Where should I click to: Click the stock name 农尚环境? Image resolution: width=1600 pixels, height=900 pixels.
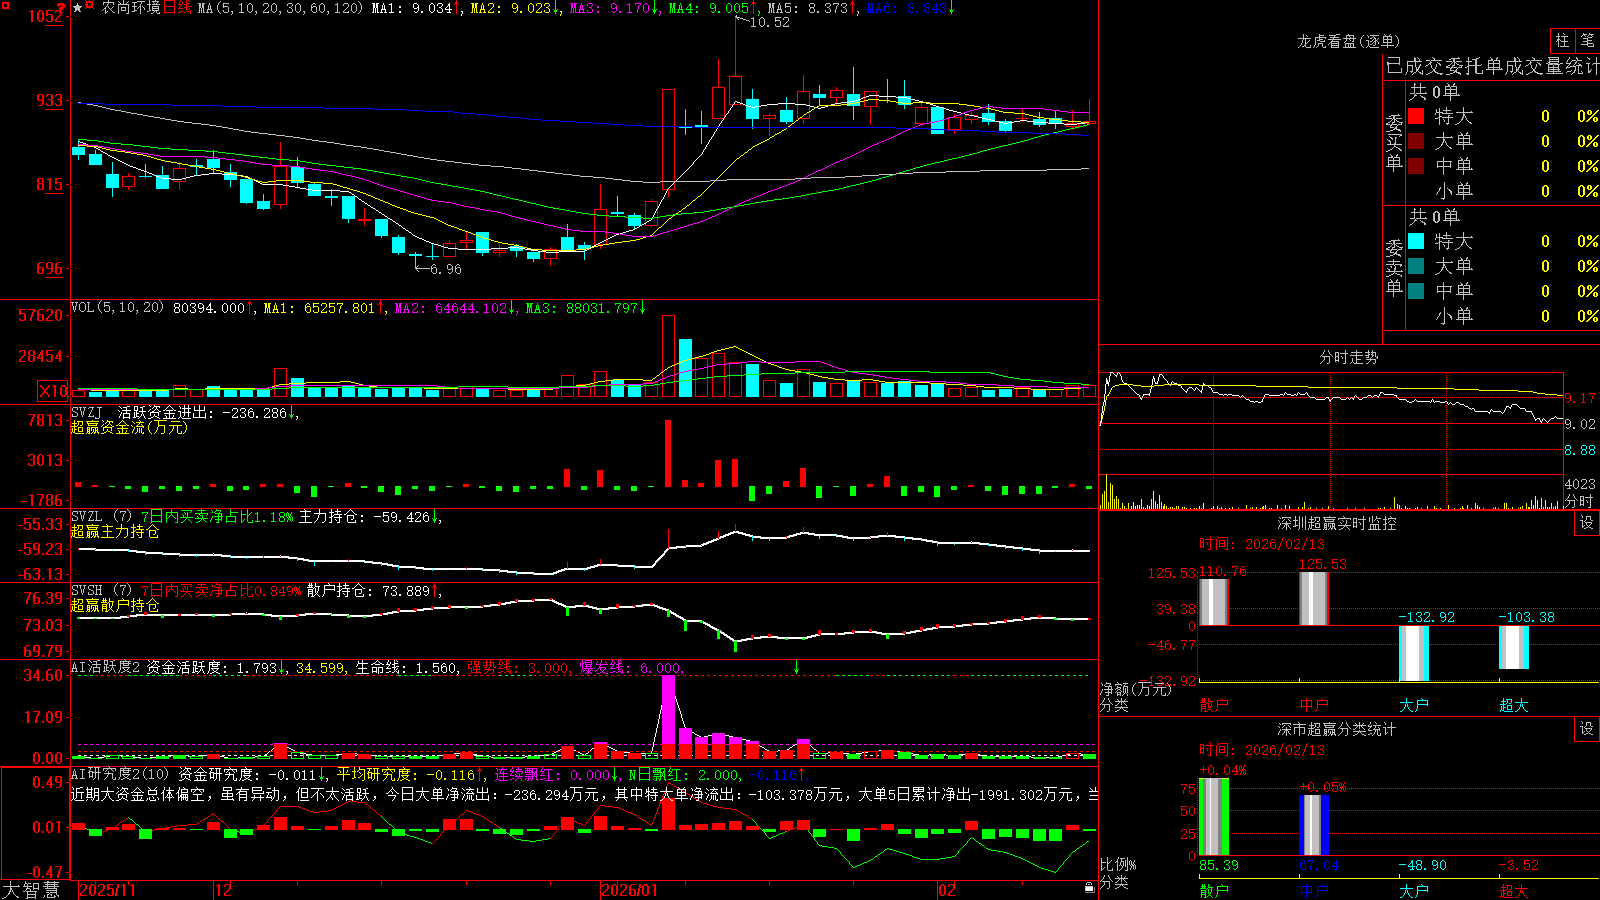pyautogui.click(x=131, y=8)
